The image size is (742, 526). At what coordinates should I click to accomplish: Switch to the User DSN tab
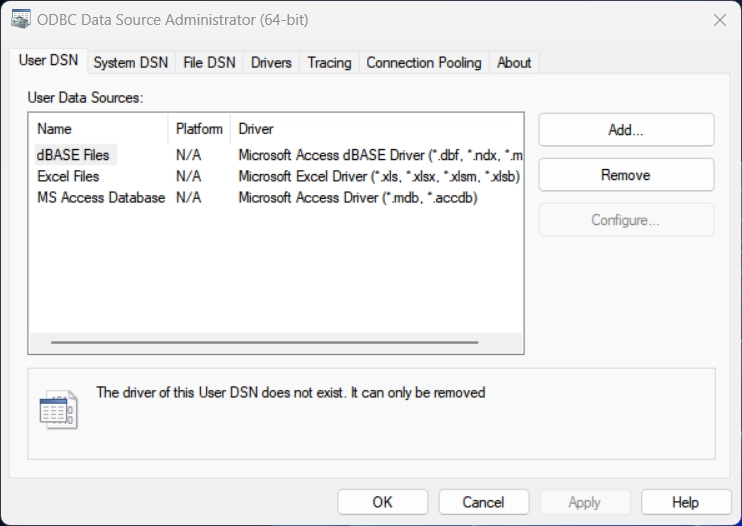[48, 61]
